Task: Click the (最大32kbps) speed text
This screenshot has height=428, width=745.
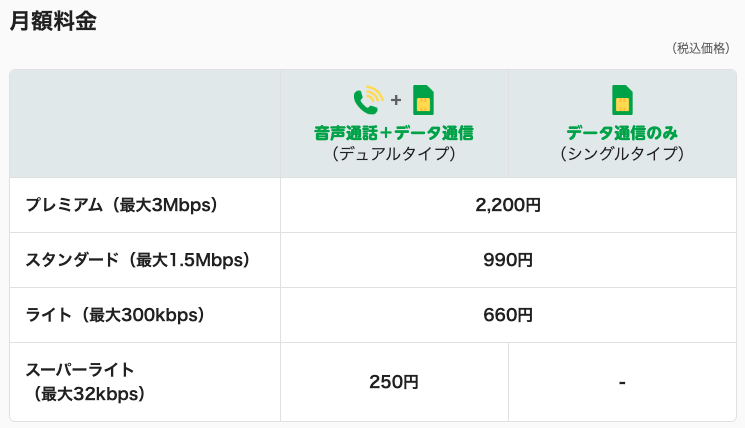Action: [x=89, y=394]
